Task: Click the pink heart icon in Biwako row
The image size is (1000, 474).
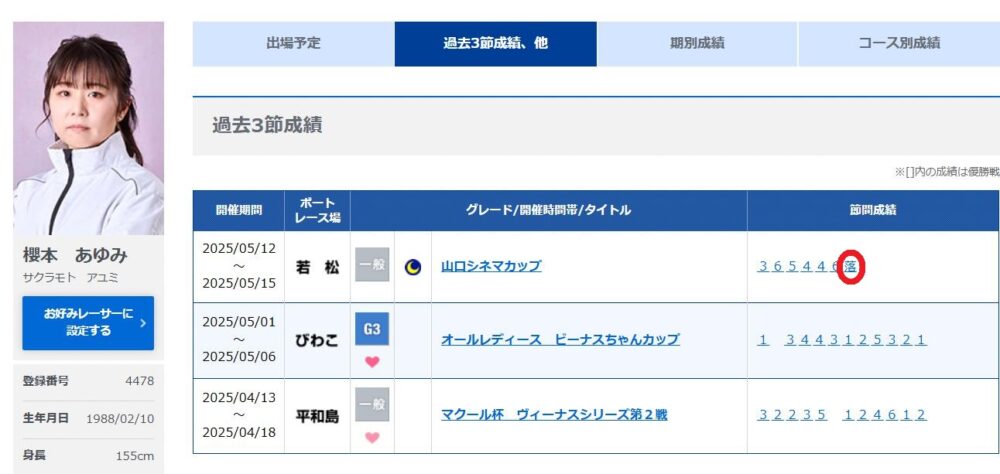Action: [x=372, y=362]
